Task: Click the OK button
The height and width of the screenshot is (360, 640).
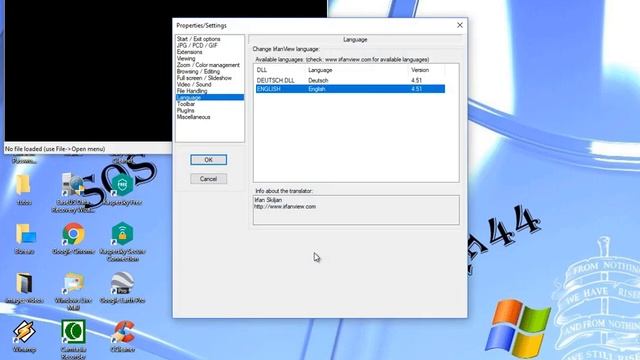Action: pyautogui.click(x=209, y=160)
